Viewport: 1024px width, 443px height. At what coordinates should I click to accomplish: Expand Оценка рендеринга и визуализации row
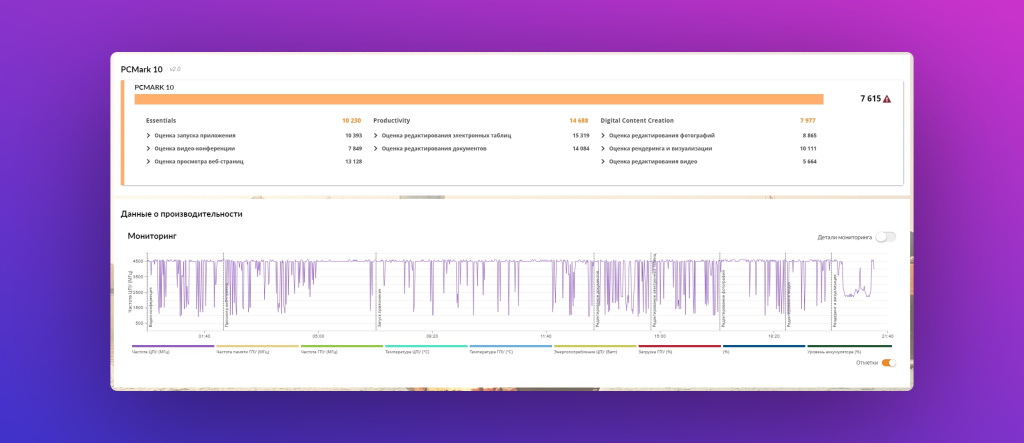[x=603, y=148]
